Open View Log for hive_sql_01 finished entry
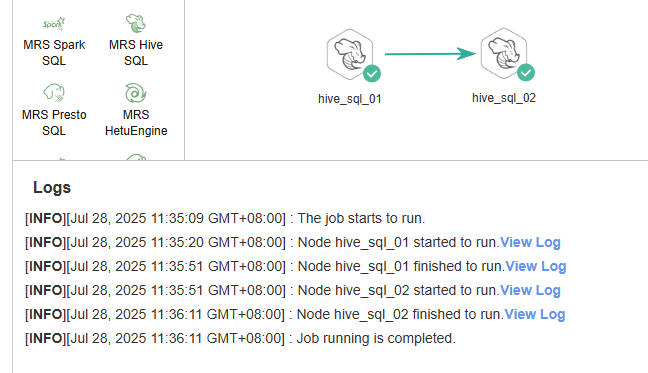Screen dimensions: 648x373 (536, 266)
